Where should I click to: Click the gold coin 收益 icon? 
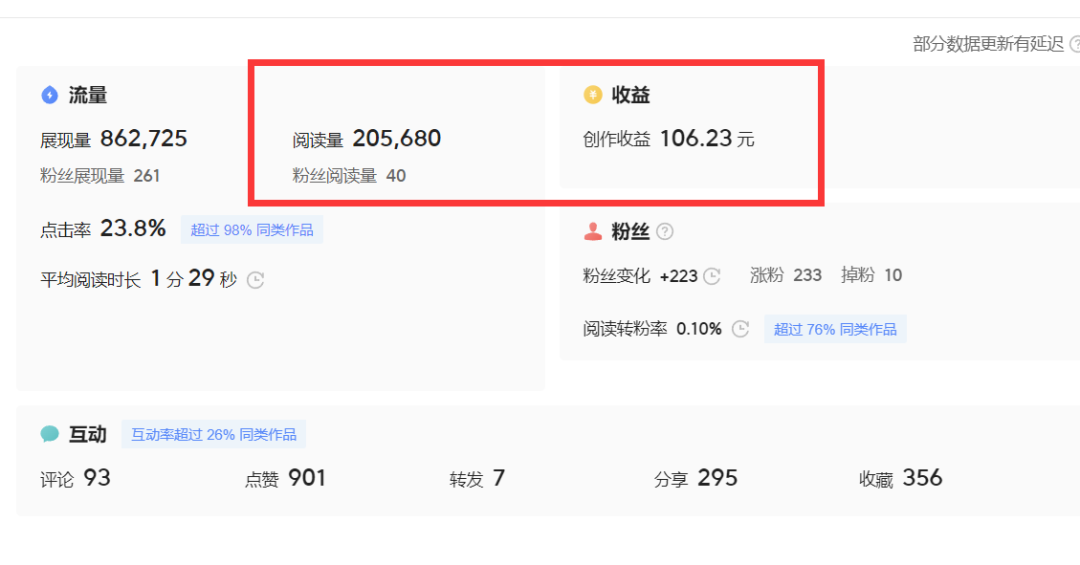[593, 95]
